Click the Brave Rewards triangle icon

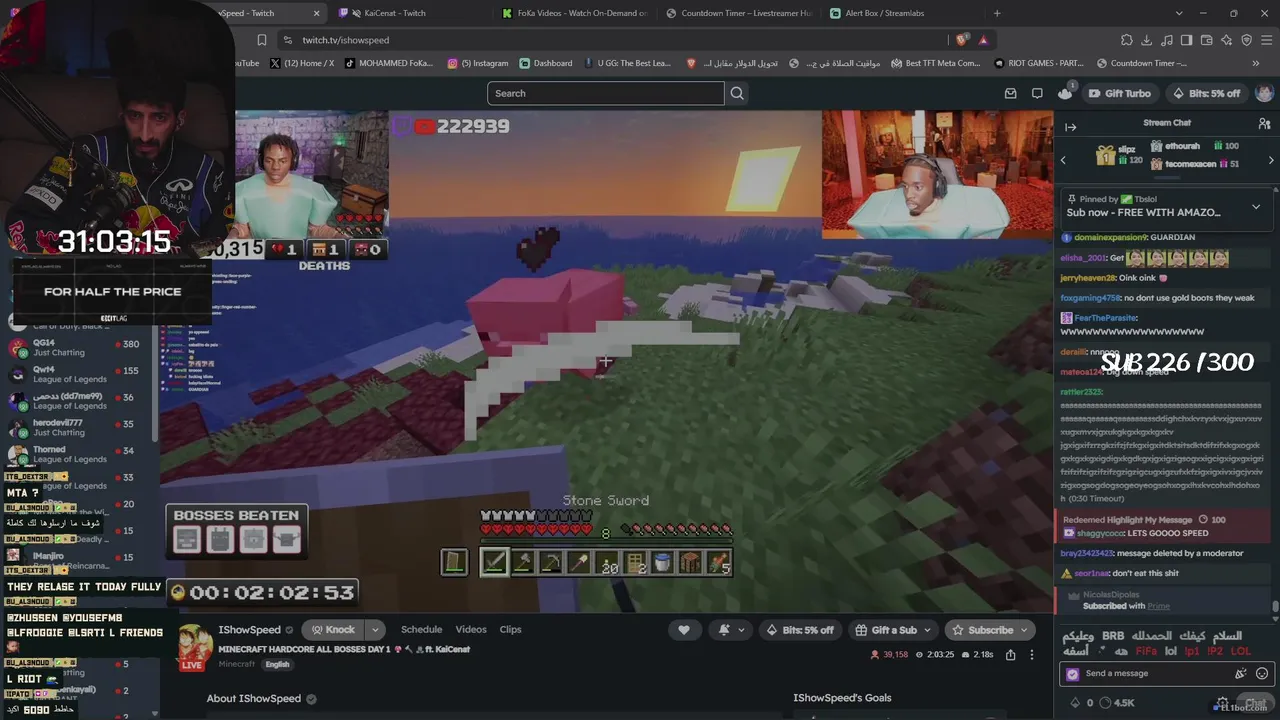[x=984, y=40]
